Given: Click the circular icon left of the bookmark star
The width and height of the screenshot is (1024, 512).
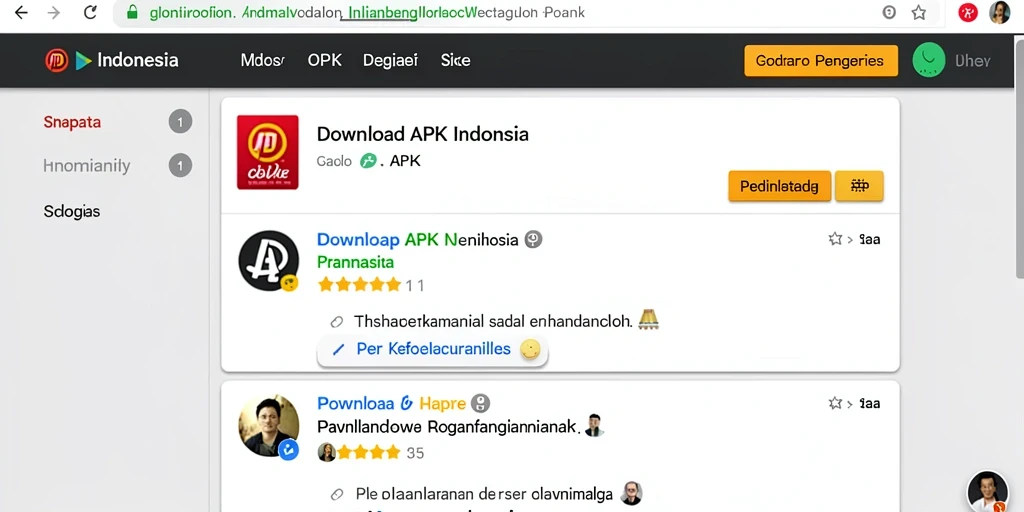Looking at the screenshot, I should (889, 12).
